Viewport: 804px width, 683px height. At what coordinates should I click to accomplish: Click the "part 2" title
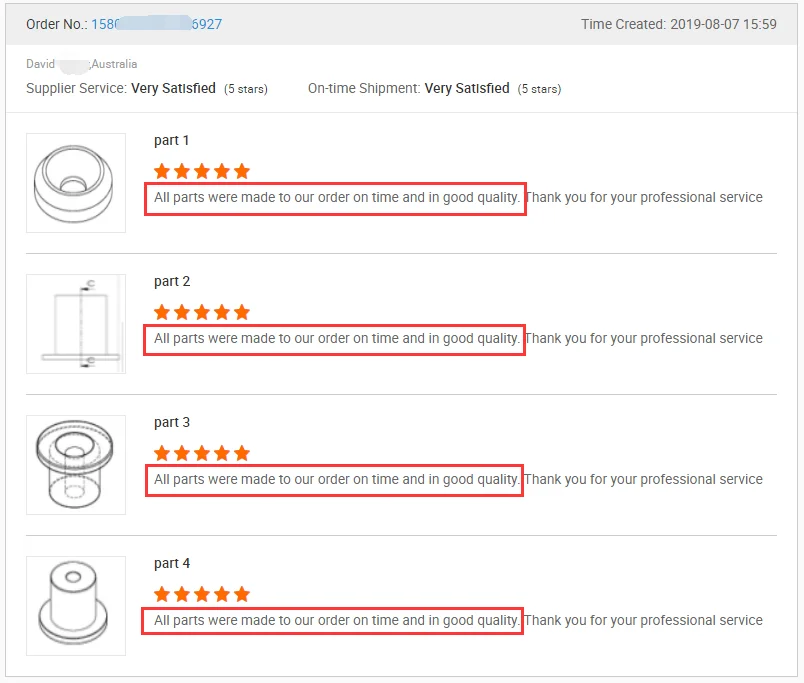tap(172, 282)
